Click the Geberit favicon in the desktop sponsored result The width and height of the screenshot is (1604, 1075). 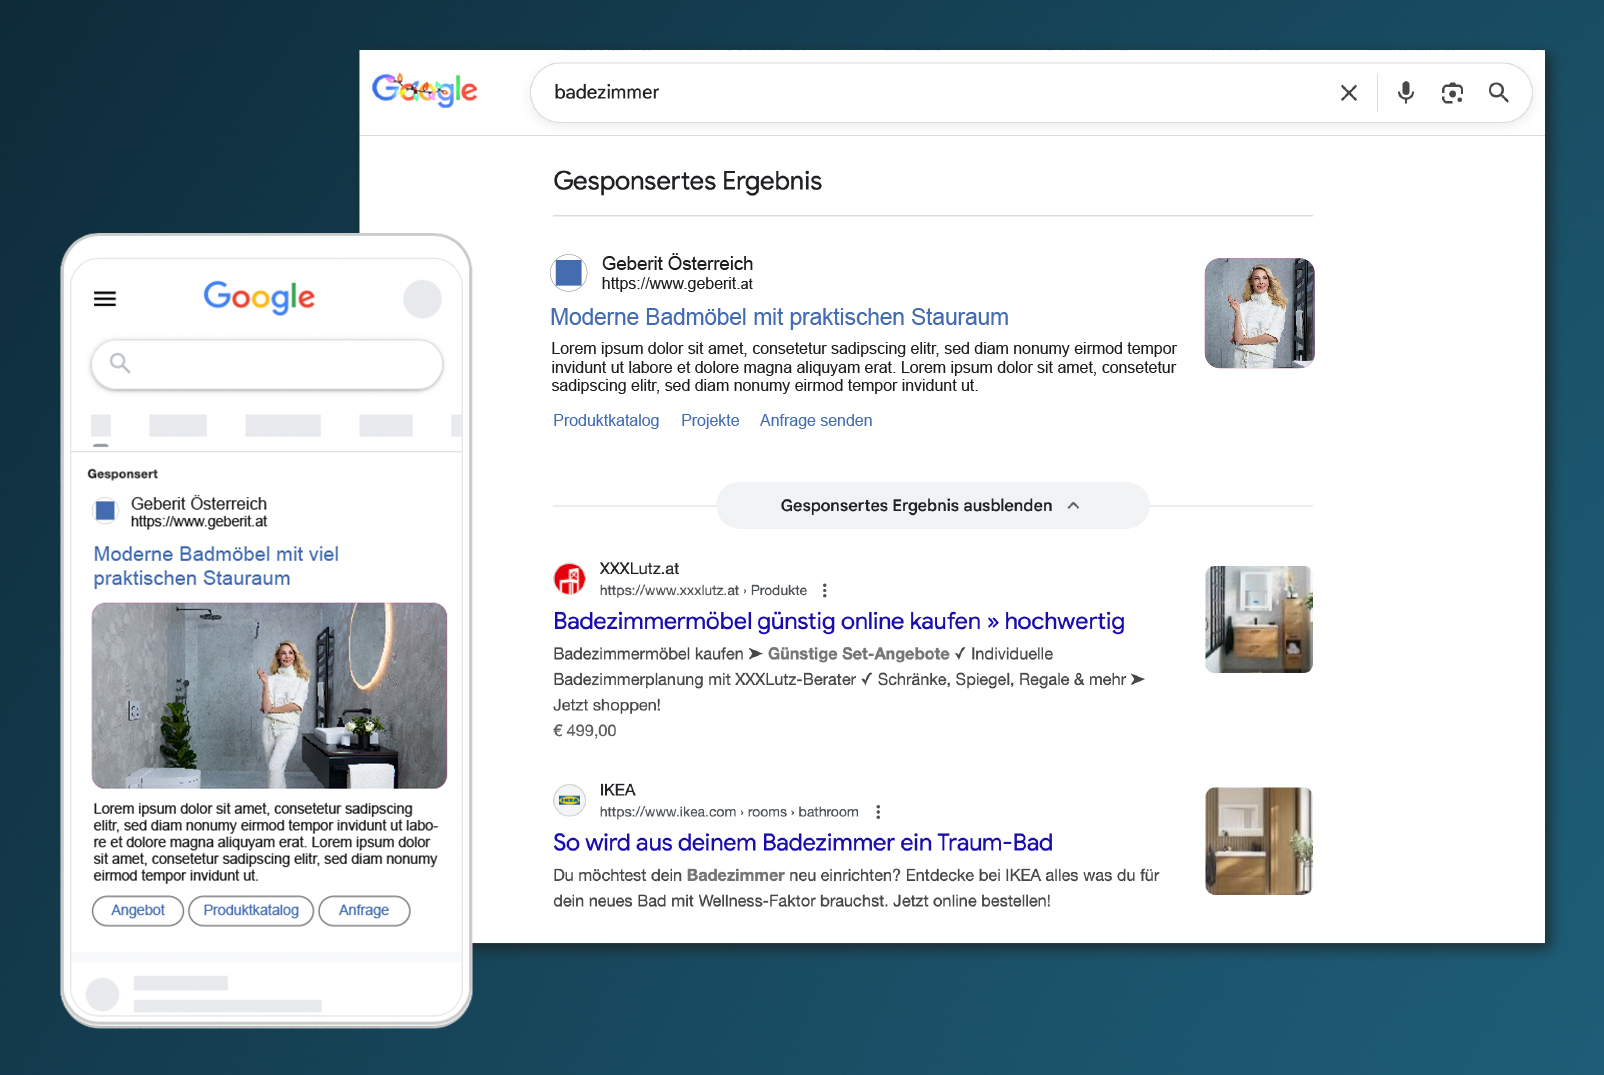click(x=569, y=273)
